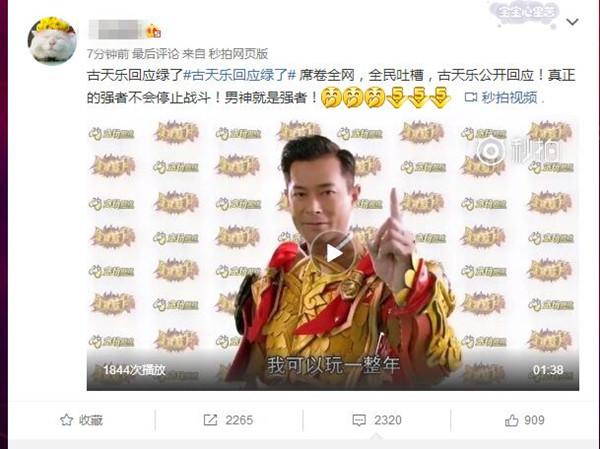The image size is (600, 449).
Task: Open comments tab showing 2320
Action: click(x=377, y=420)
